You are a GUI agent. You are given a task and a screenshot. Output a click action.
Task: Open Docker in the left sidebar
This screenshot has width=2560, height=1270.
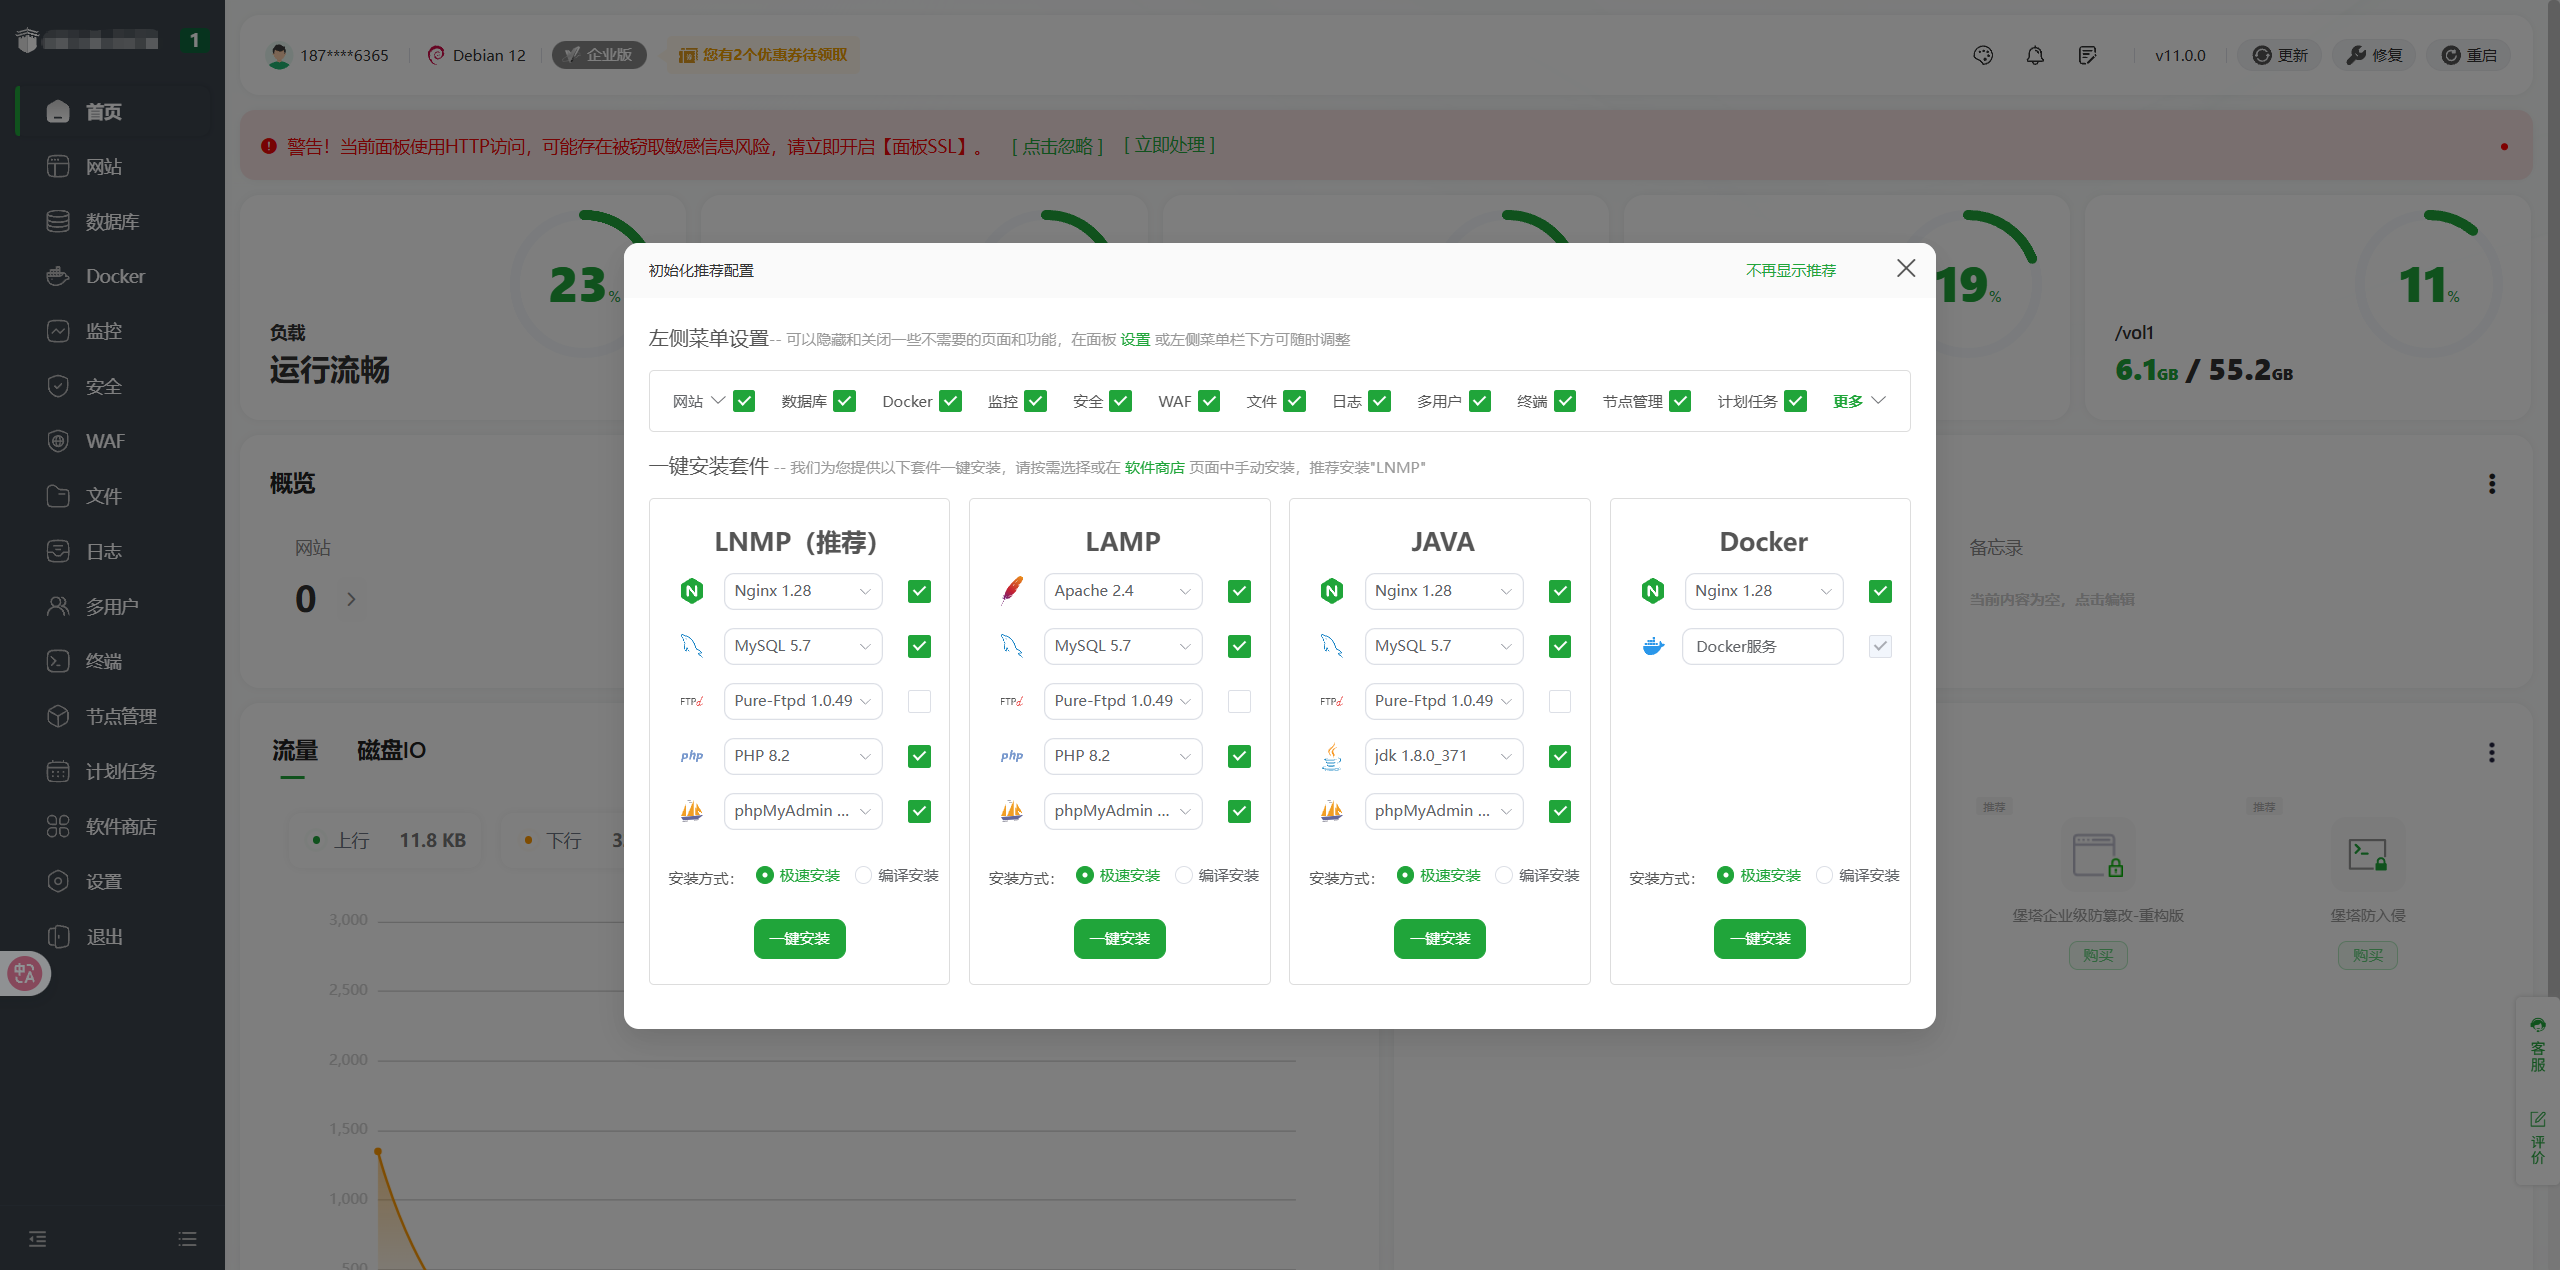[x=114, y=276]
